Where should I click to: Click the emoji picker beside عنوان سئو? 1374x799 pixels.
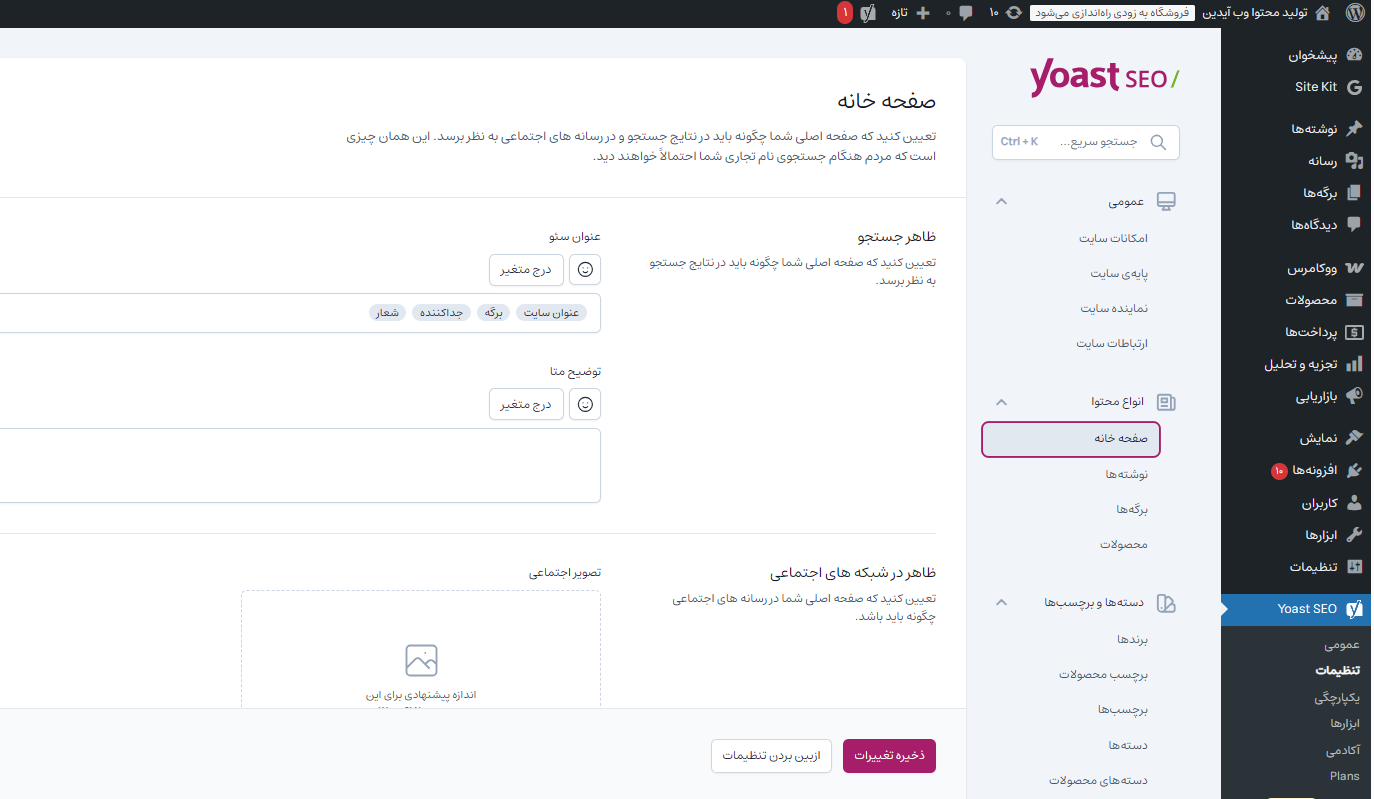pos(585,269)
